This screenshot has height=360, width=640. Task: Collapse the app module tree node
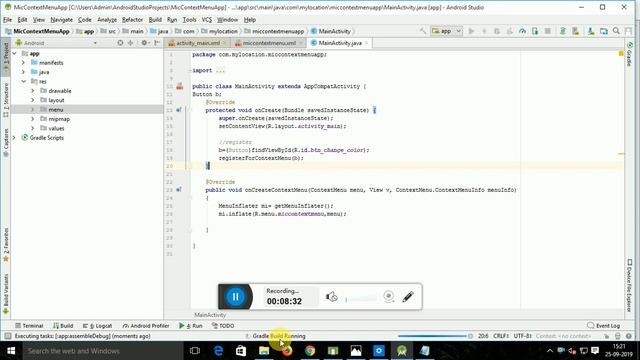click(x=15, y=53)
